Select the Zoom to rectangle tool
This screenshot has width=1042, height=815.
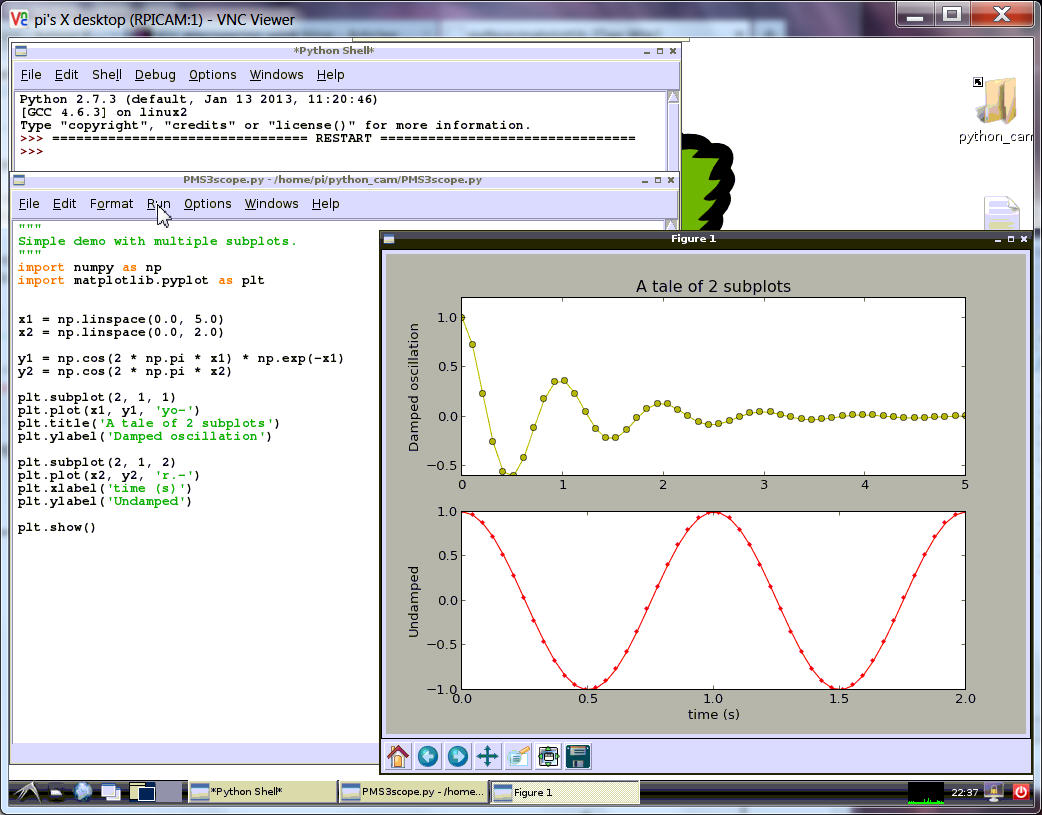(518, 756)
